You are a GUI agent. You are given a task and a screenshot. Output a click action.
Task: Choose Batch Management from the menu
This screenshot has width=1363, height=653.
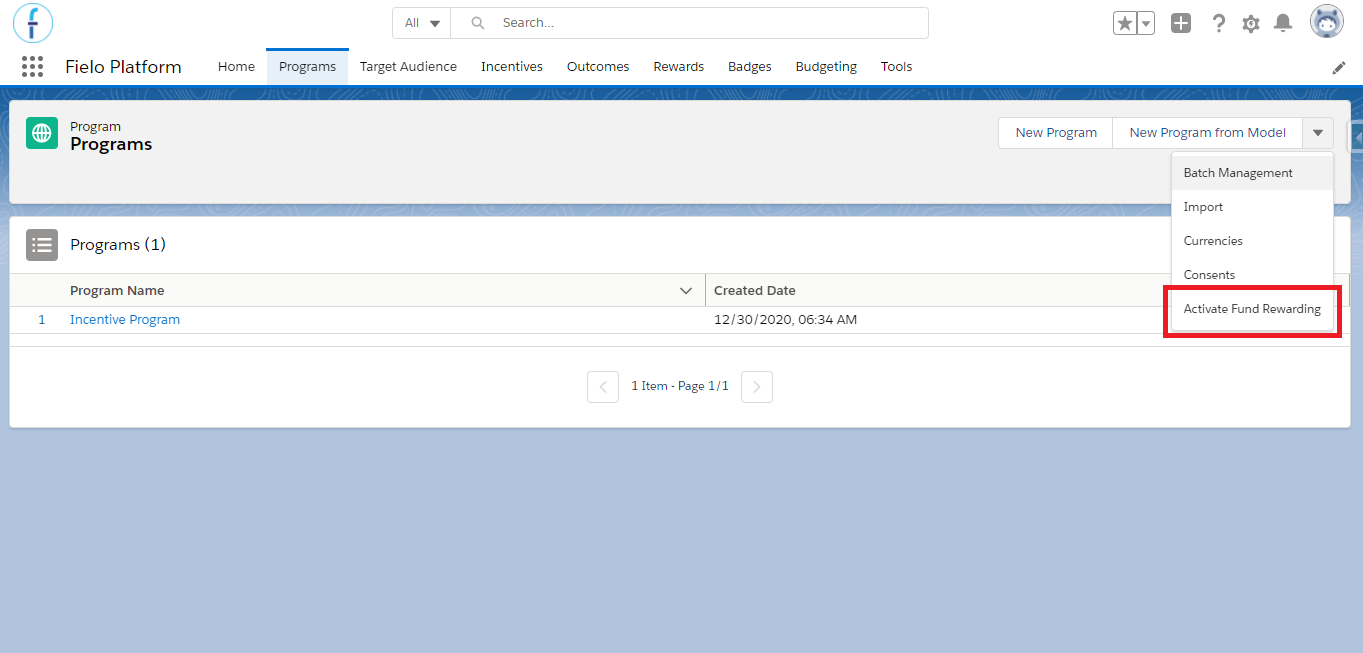click(x=1252, y=173)
